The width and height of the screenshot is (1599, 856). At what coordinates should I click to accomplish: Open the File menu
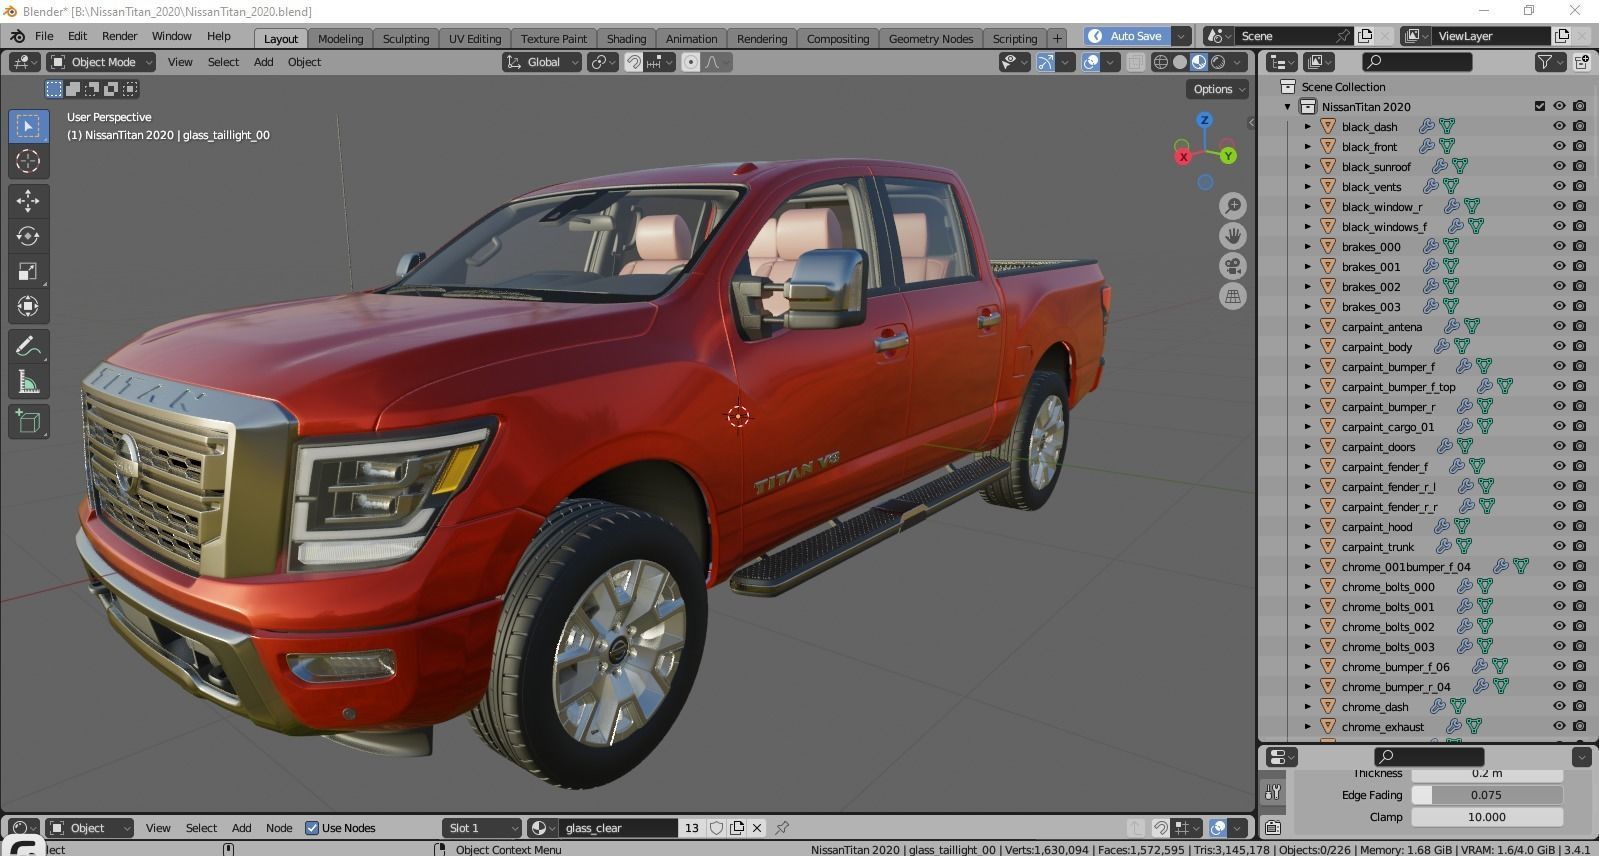coord(44,36)
